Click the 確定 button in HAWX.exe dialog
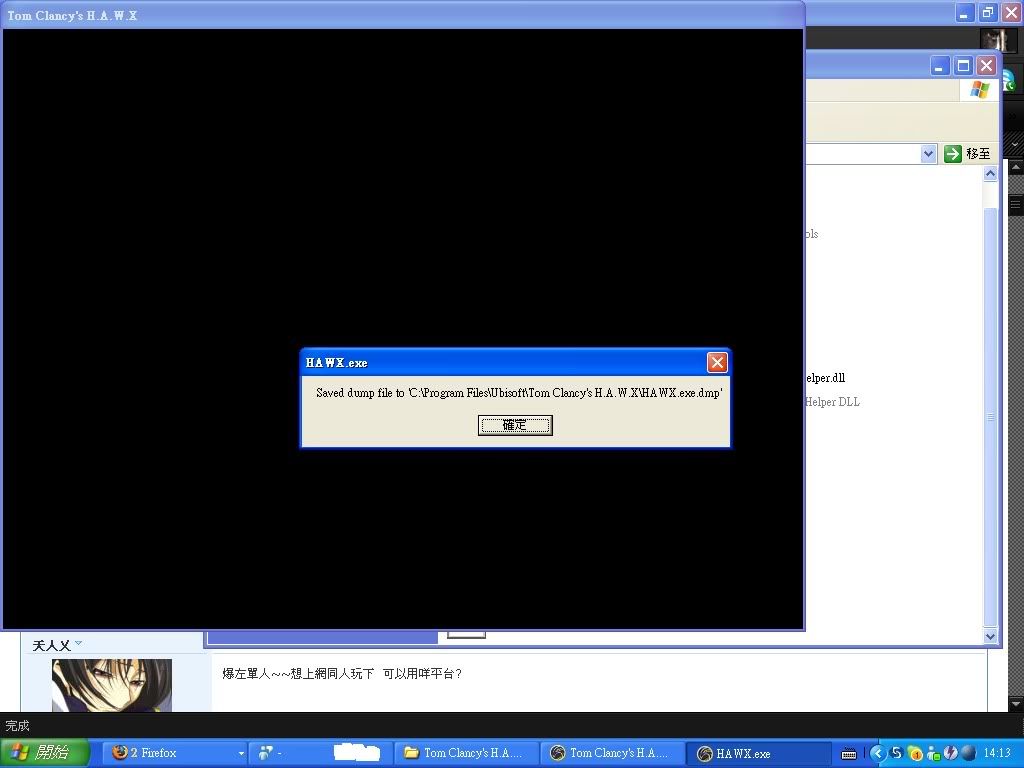Screen dimensions: 1024x768 [515, 425]
